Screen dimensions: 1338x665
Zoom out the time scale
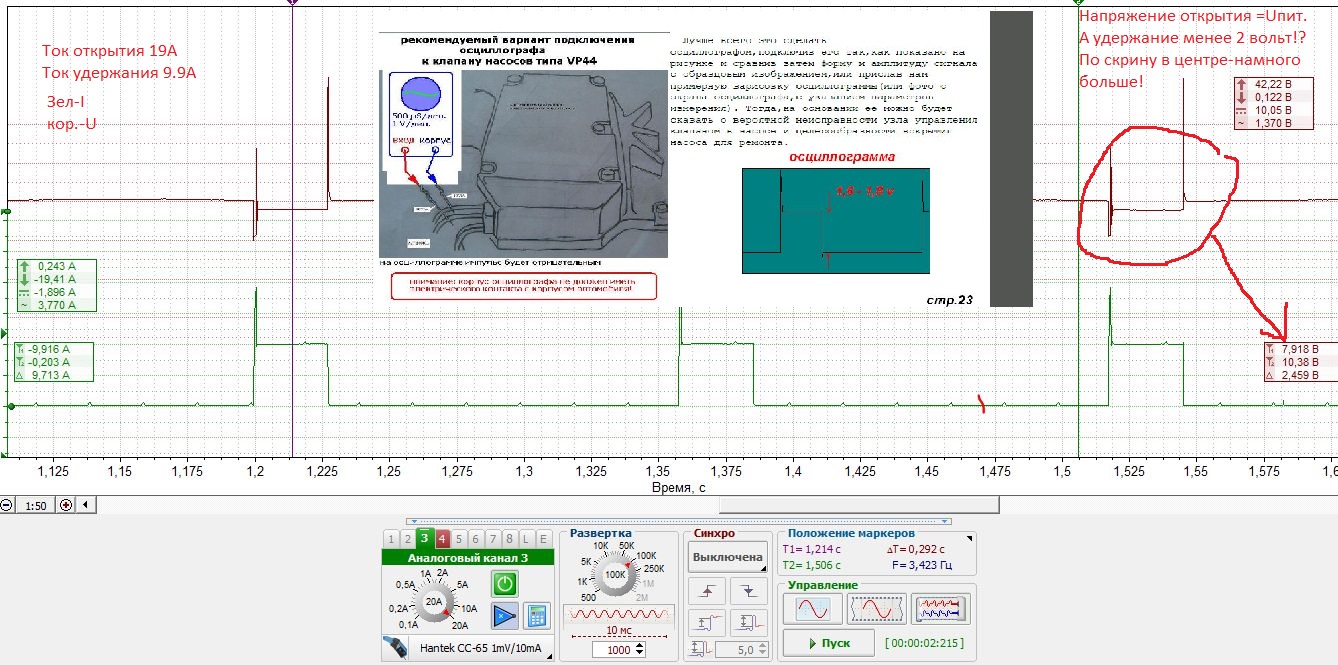tap(6, 505)
